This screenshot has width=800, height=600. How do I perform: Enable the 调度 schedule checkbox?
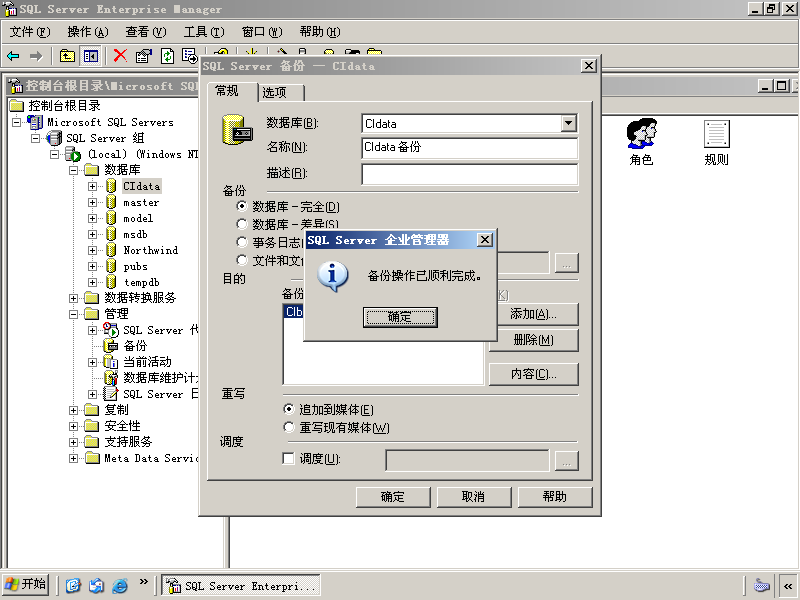pyautogui.click(x=288, y=459)
